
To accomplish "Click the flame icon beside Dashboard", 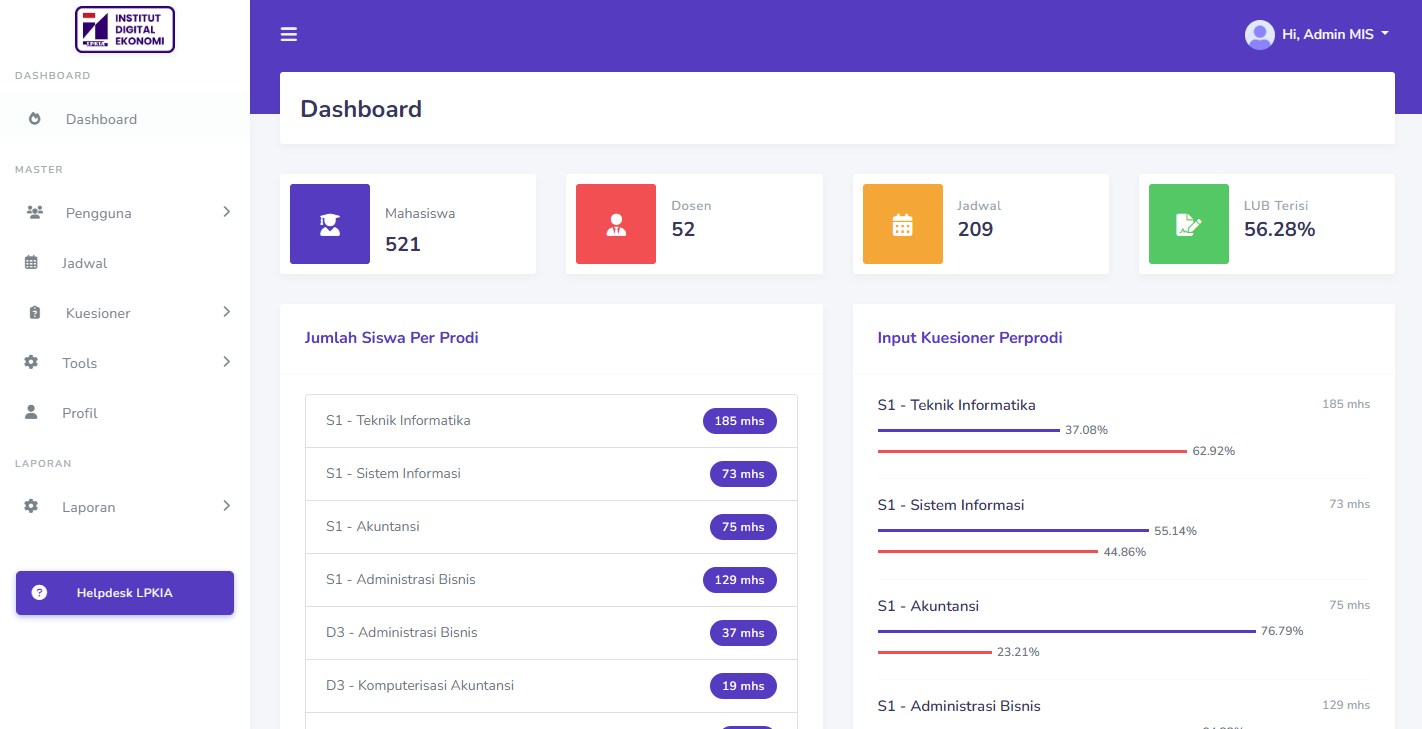I will point(35,119).
